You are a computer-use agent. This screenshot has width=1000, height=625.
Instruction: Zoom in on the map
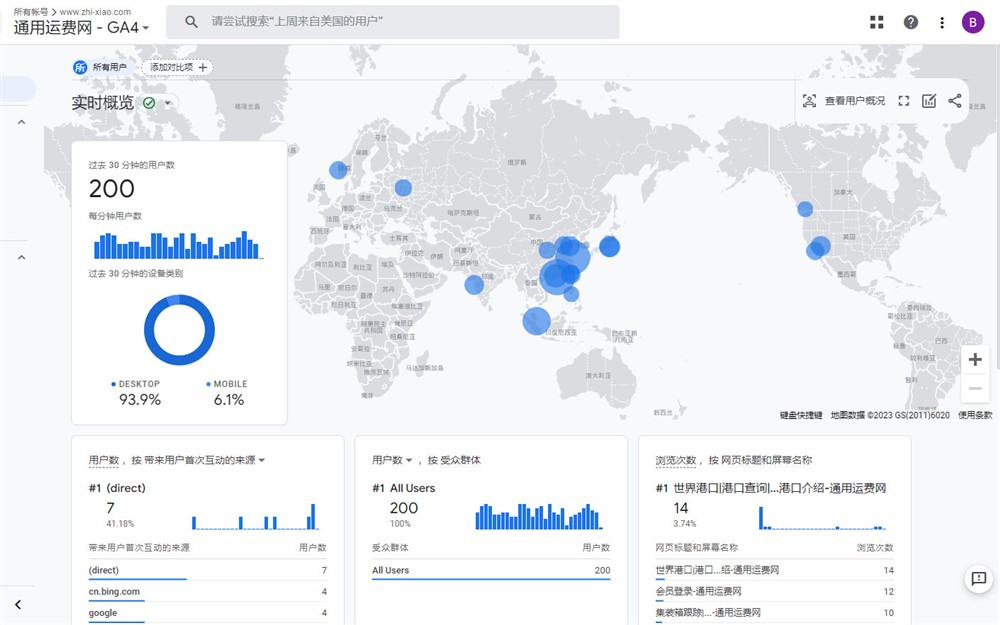click(975, 360)
